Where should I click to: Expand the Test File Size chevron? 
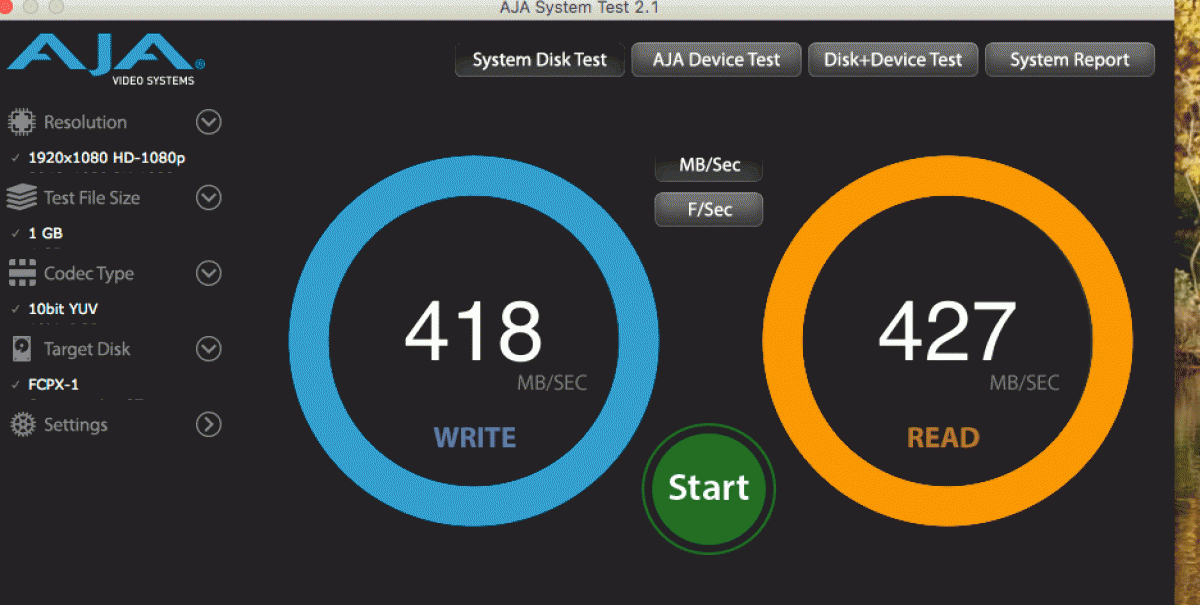[208, 198]
